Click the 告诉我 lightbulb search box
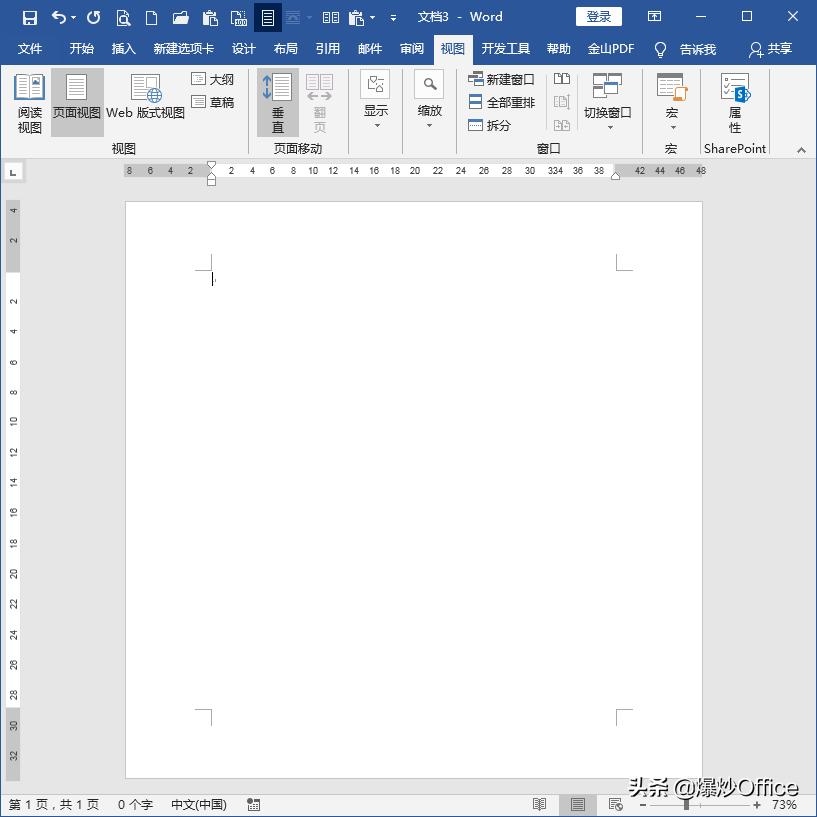The height and width of the screenshot is (817, 817). pyautogui.click(x=685, y=49)
